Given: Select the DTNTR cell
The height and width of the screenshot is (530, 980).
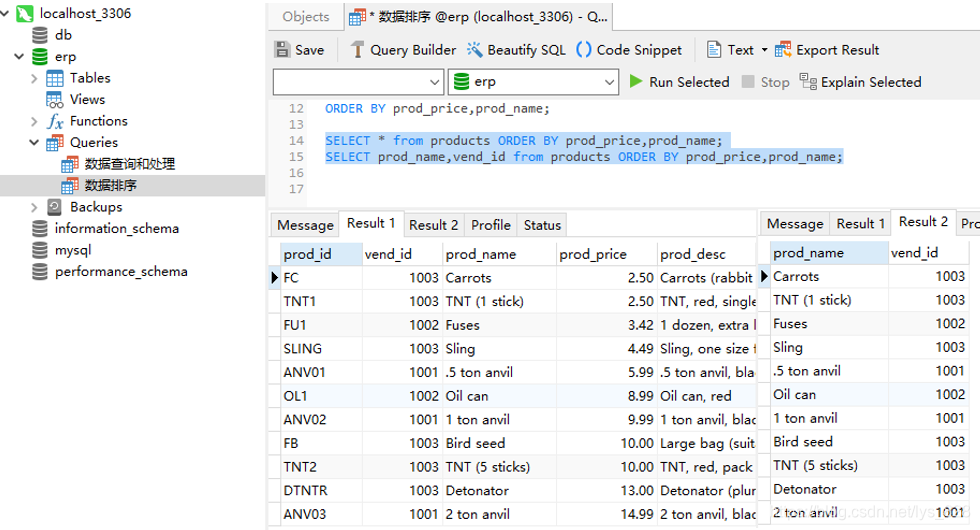Looking at the screenshot, I should 321,491.
